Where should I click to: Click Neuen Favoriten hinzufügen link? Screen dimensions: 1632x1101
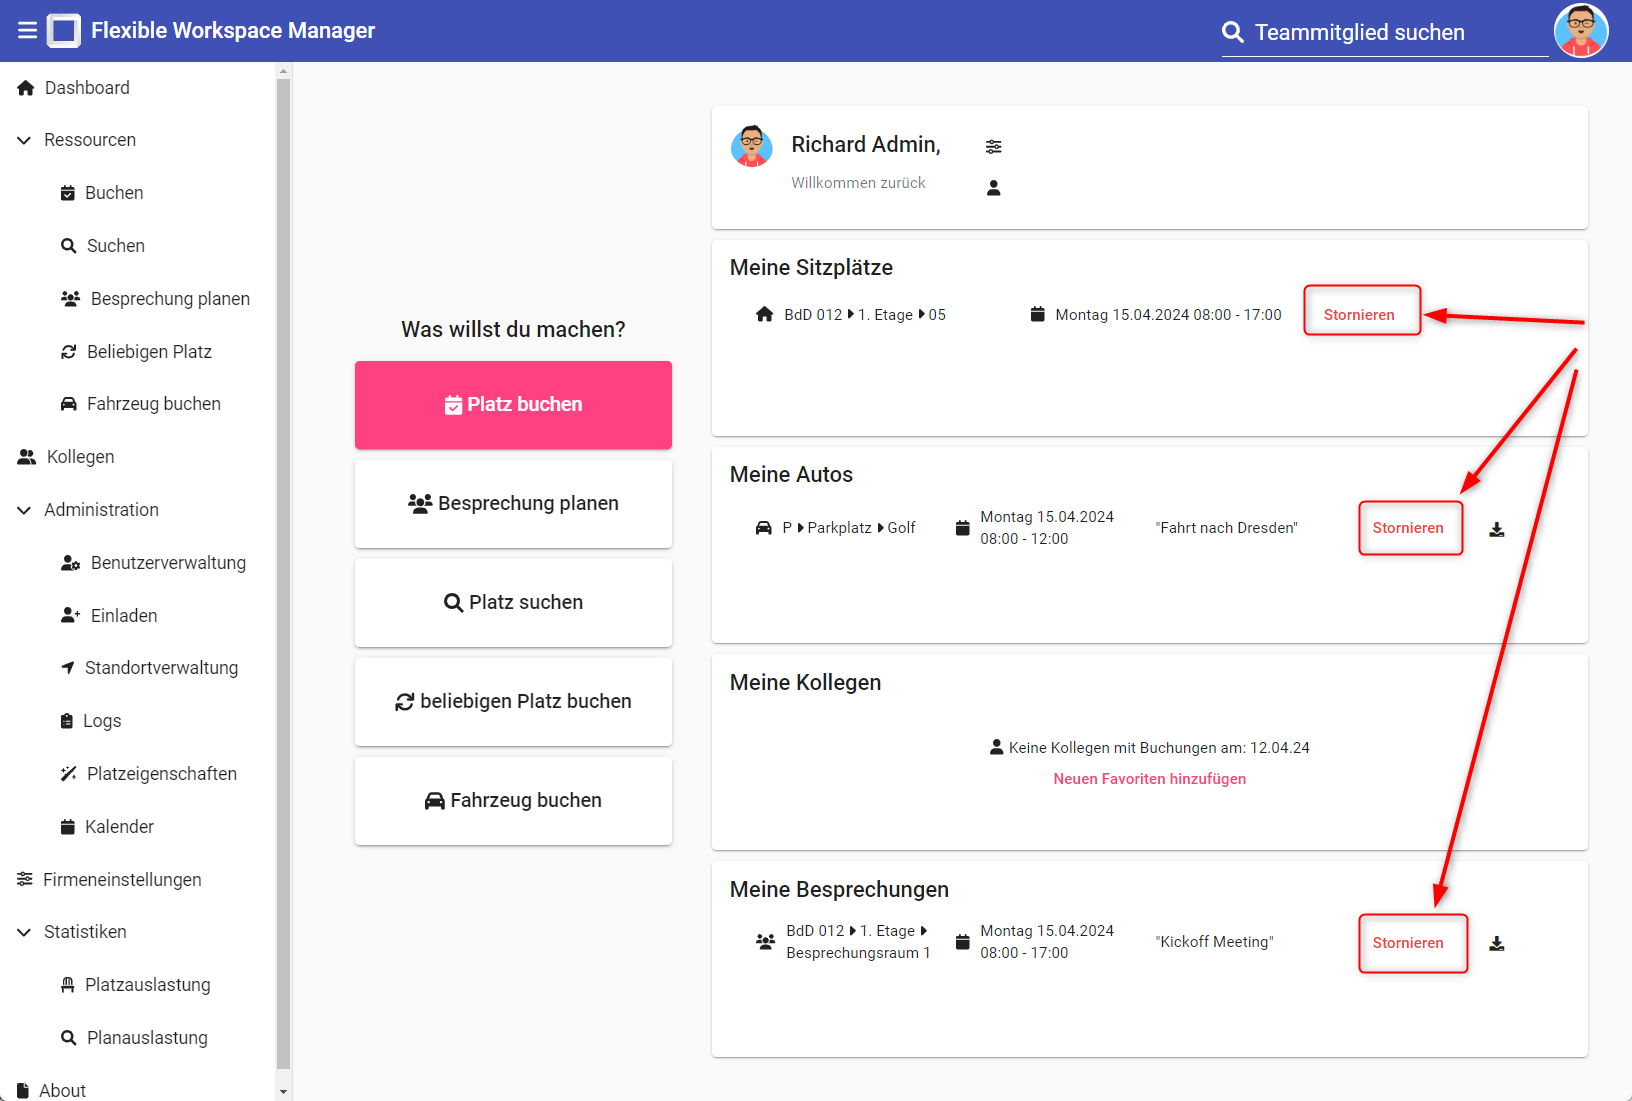(1149, 779)
